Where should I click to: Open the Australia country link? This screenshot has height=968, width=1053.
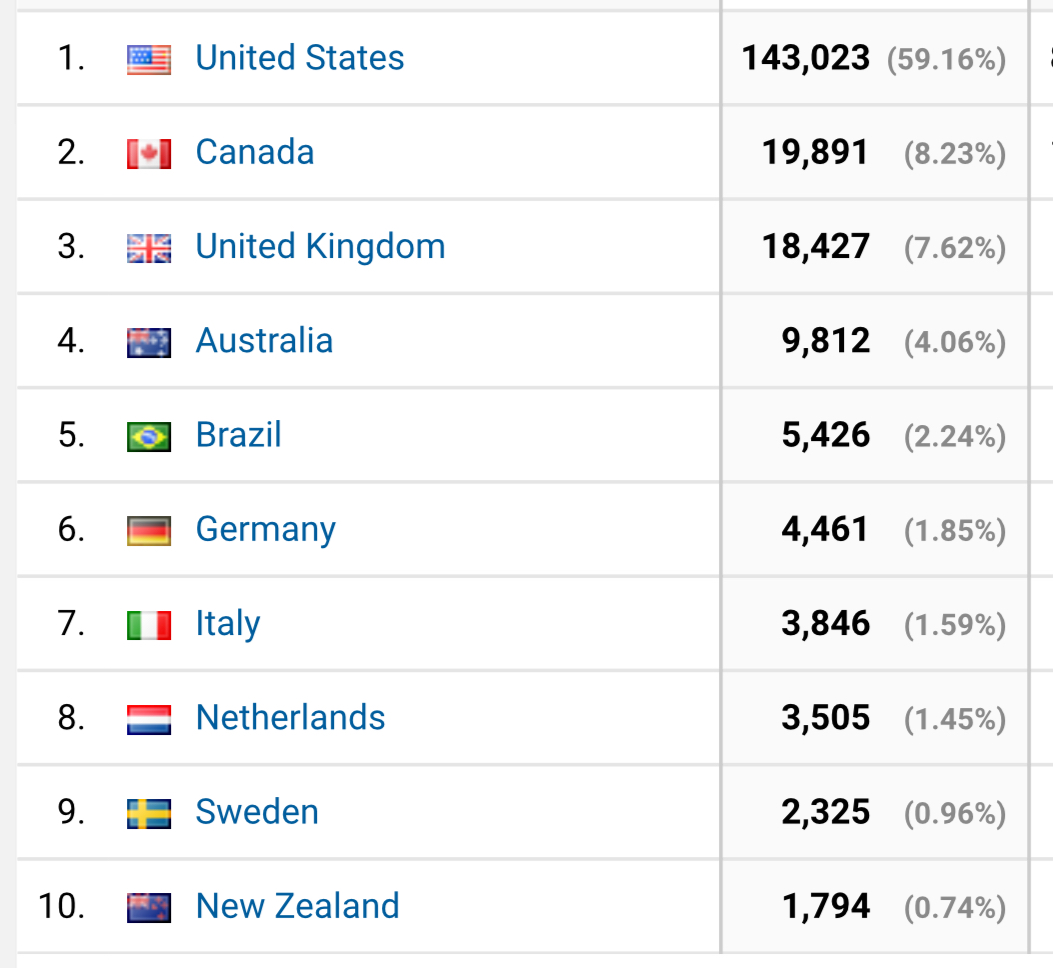pyautogui.click(x=264, y=341)
